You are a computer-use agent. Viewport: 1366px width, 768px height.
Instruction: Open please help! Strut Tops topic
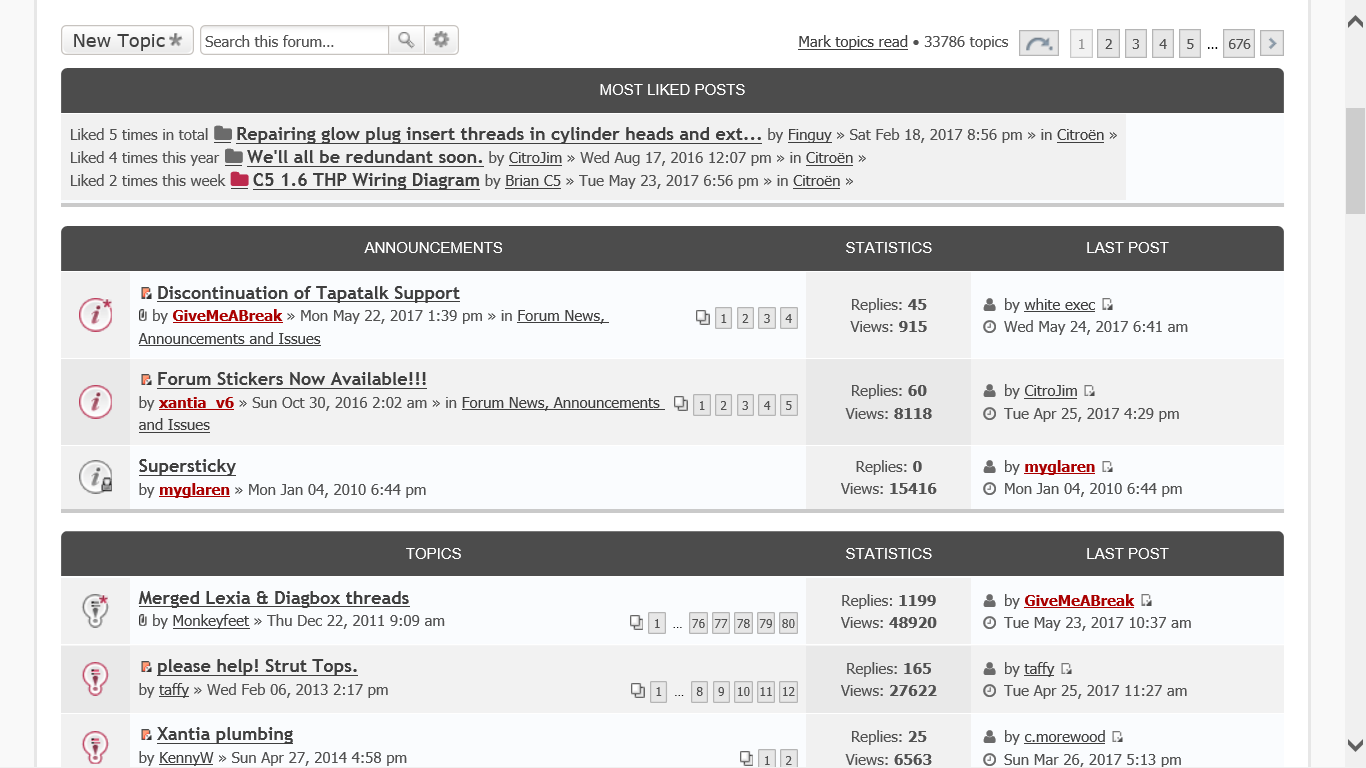[x=257, y=666]
